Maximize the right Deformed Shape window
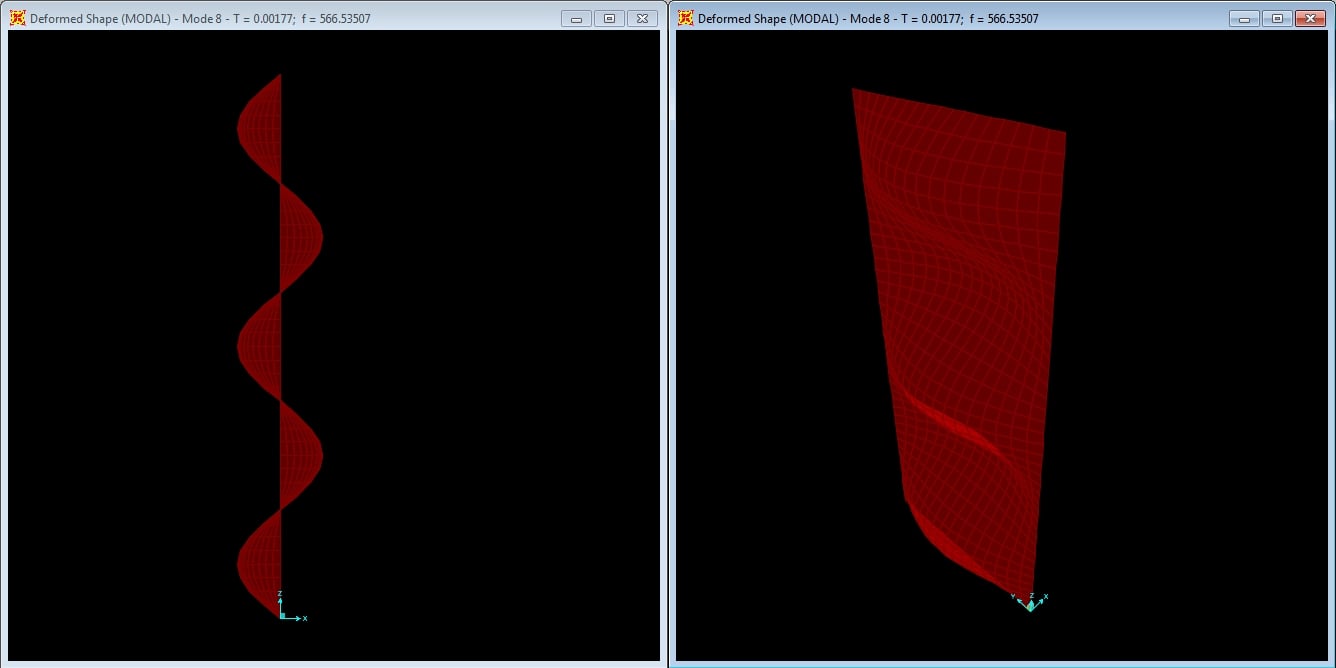The height and width of the screenshot is (668, 1336). pos(1277,19)
